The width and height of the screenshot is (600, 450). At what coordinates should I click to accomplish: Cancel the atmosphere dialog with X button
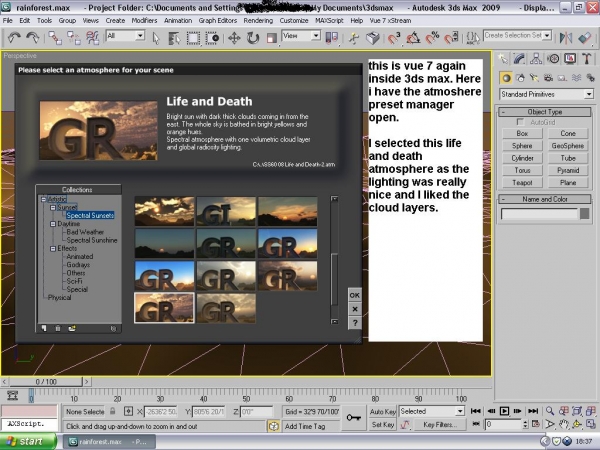coord(355,309)
